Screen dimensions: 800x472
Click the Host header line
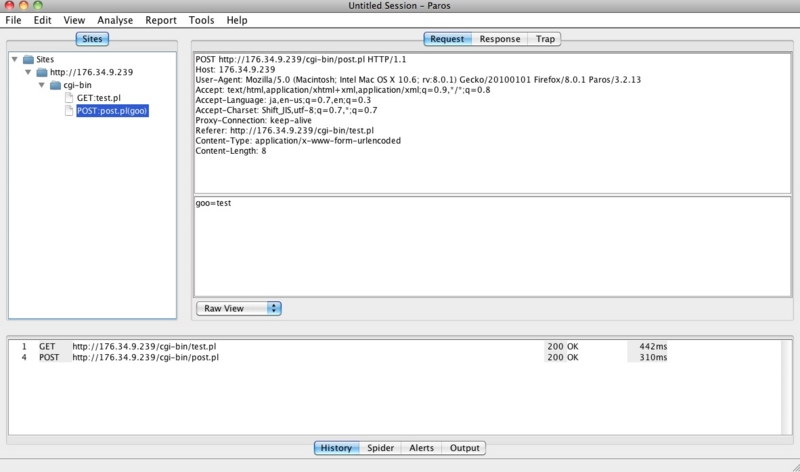point(235,69)
